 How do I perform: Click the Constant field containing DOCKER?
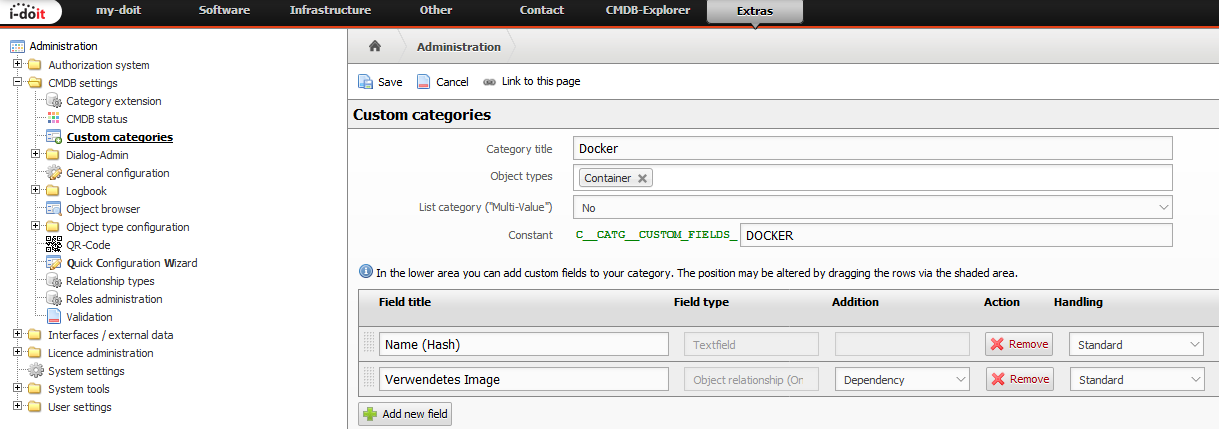(x=955, y=235)
